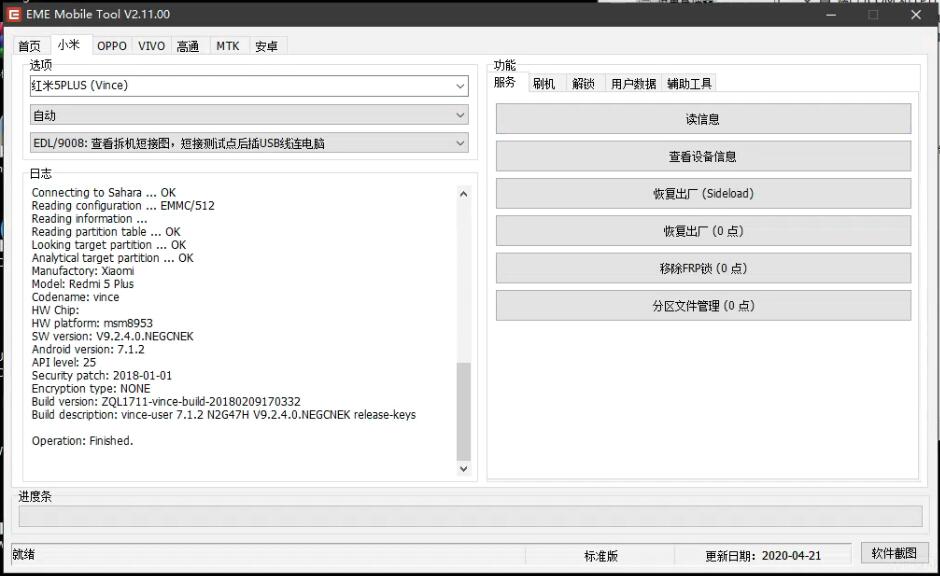The image size is (940, 576).
Task: Switch to the 安卓 tab
Action: [267, 46]
